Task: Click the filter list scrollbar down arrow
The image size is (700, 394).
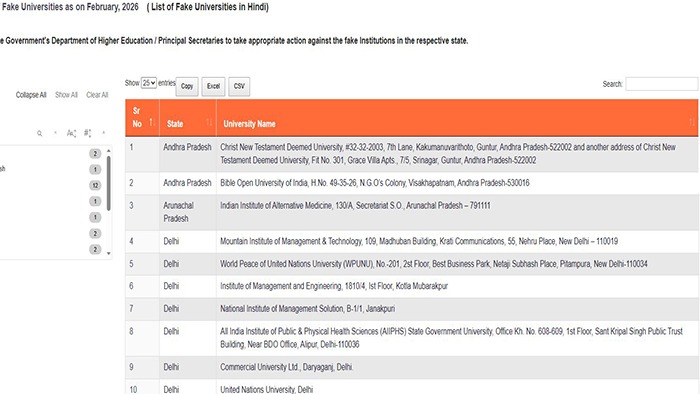Action: coord(108,253)
